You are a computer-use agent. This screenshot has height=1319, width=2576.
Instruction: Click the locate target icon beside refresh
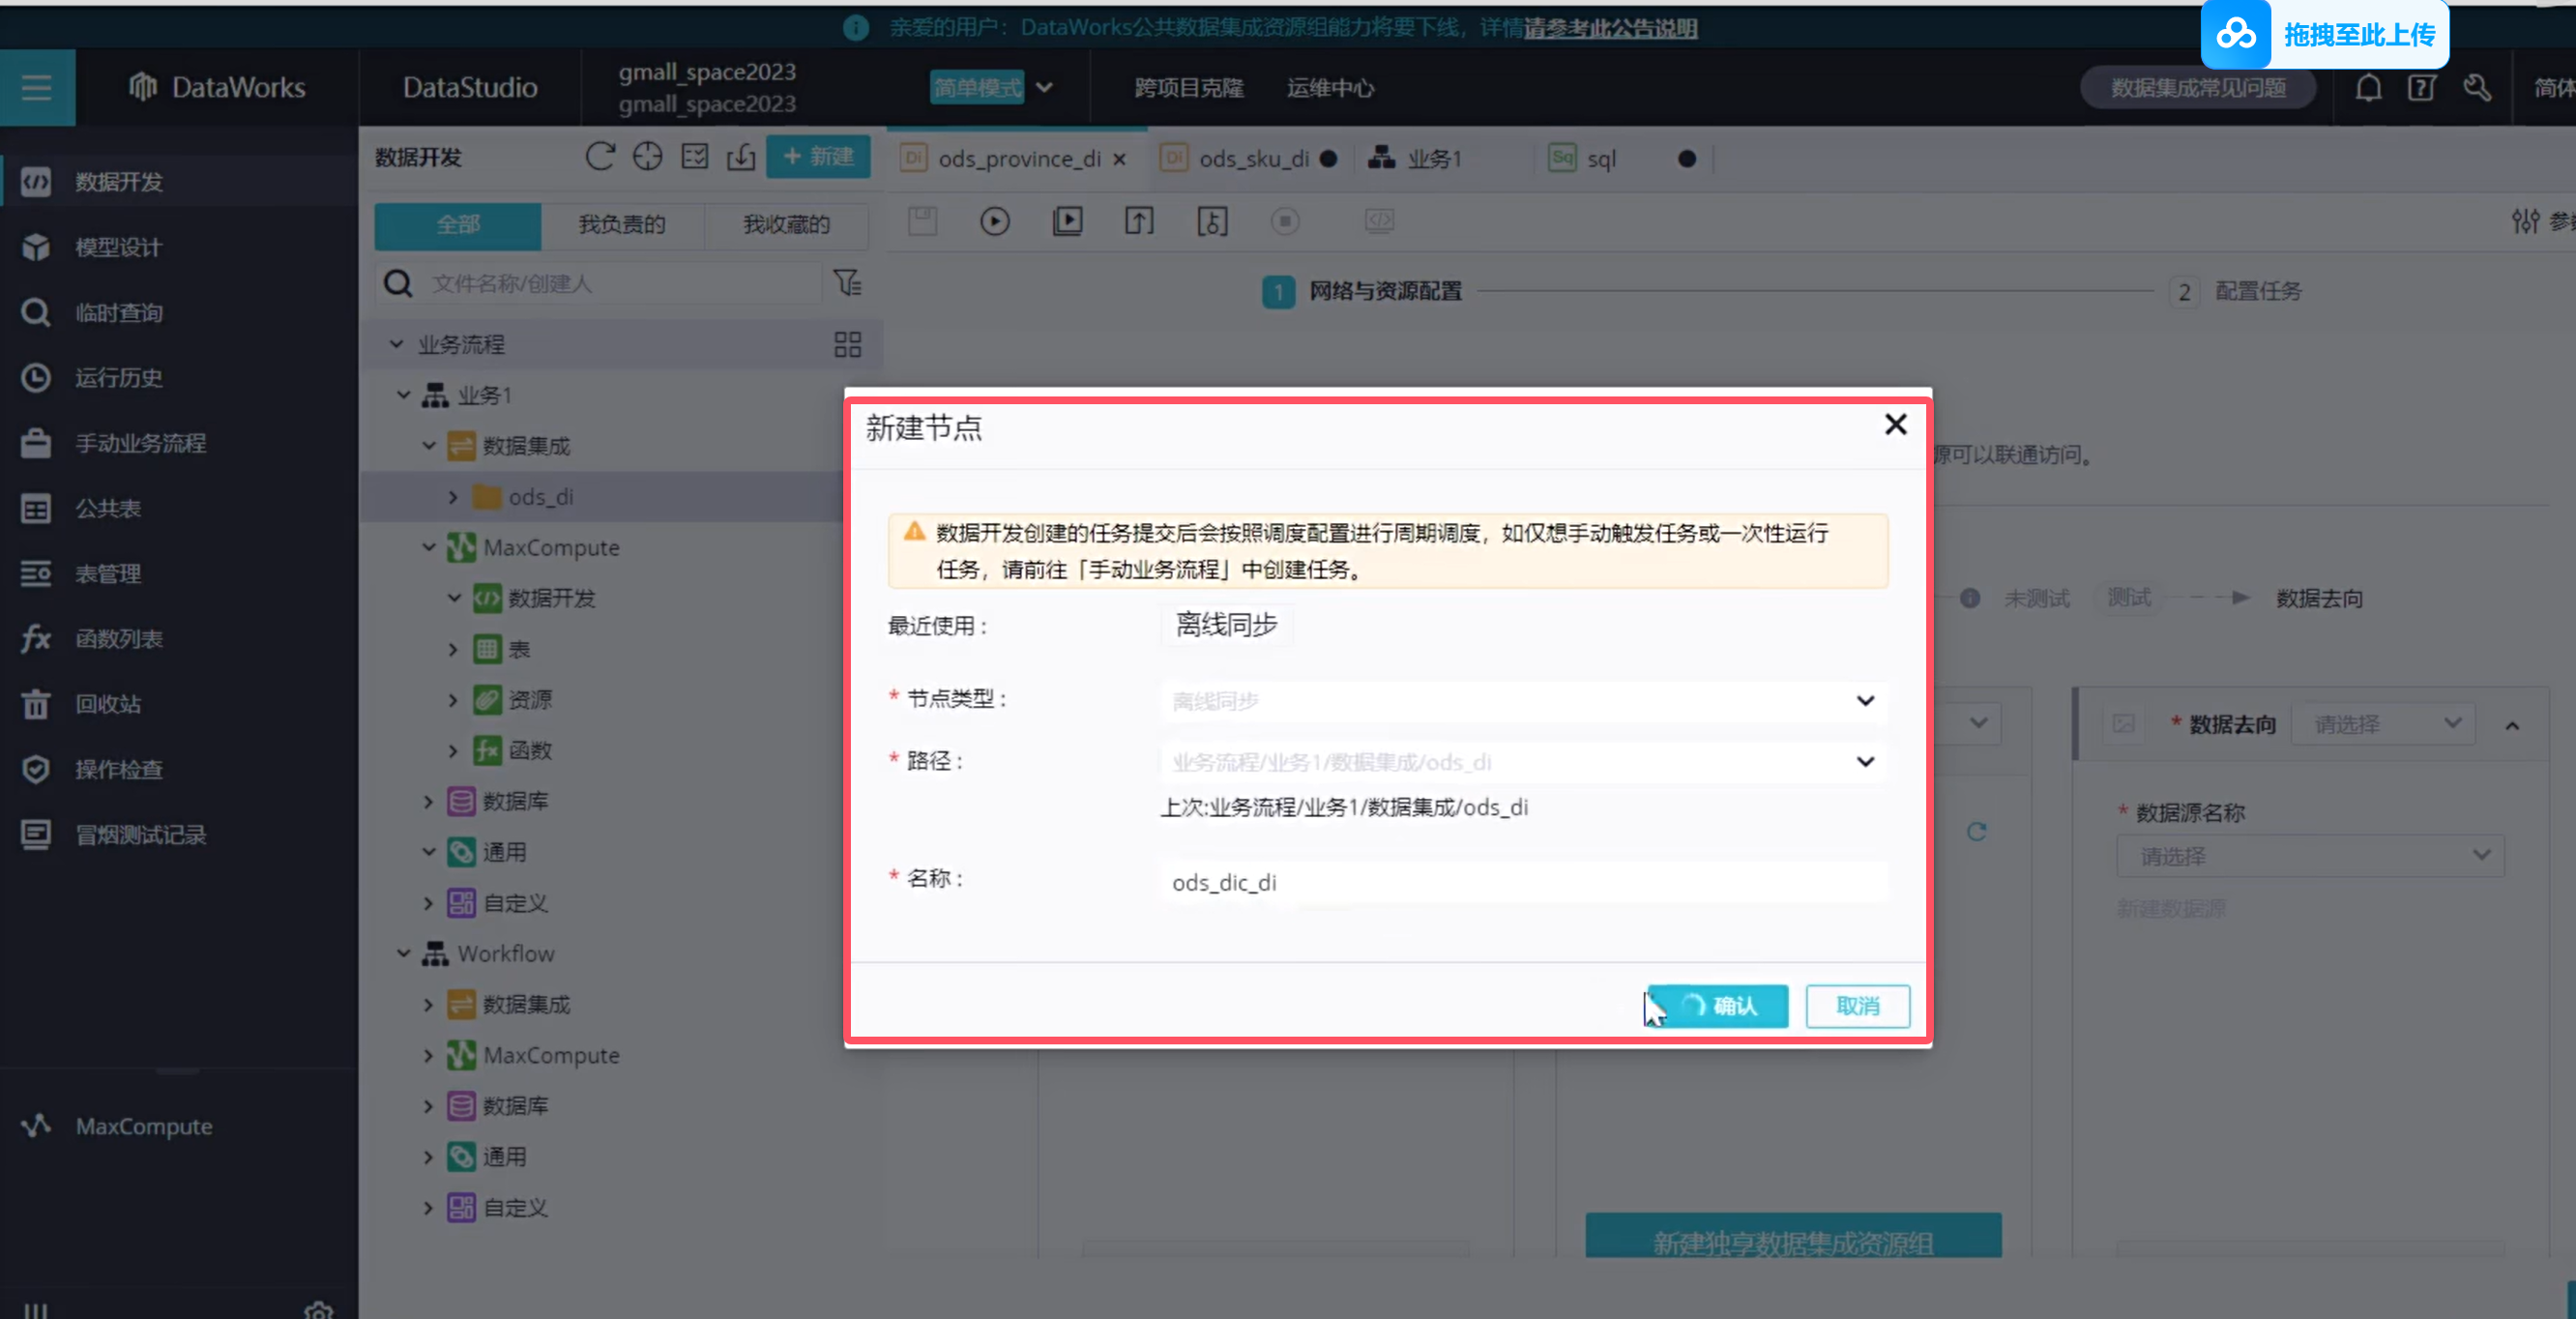coord(647,157)
